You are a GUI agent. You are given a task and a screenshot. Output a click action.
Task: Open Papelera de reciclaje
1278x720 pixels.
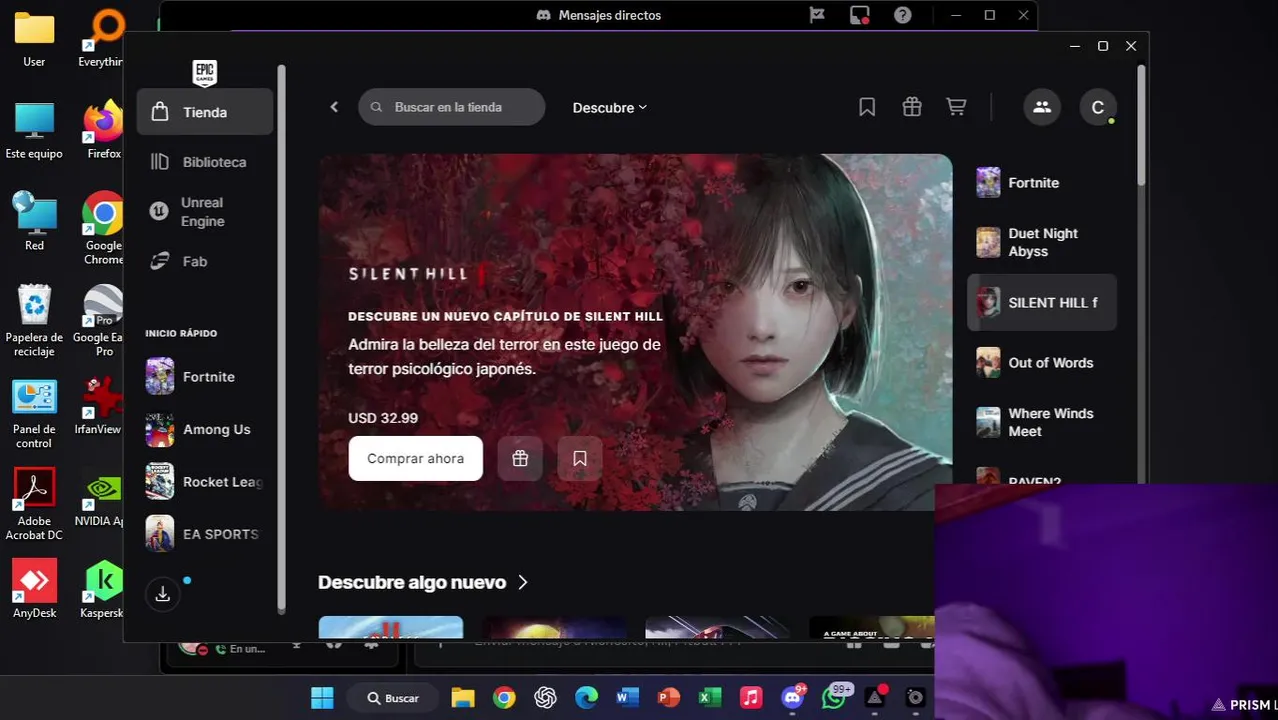click(x=34, y=321)
